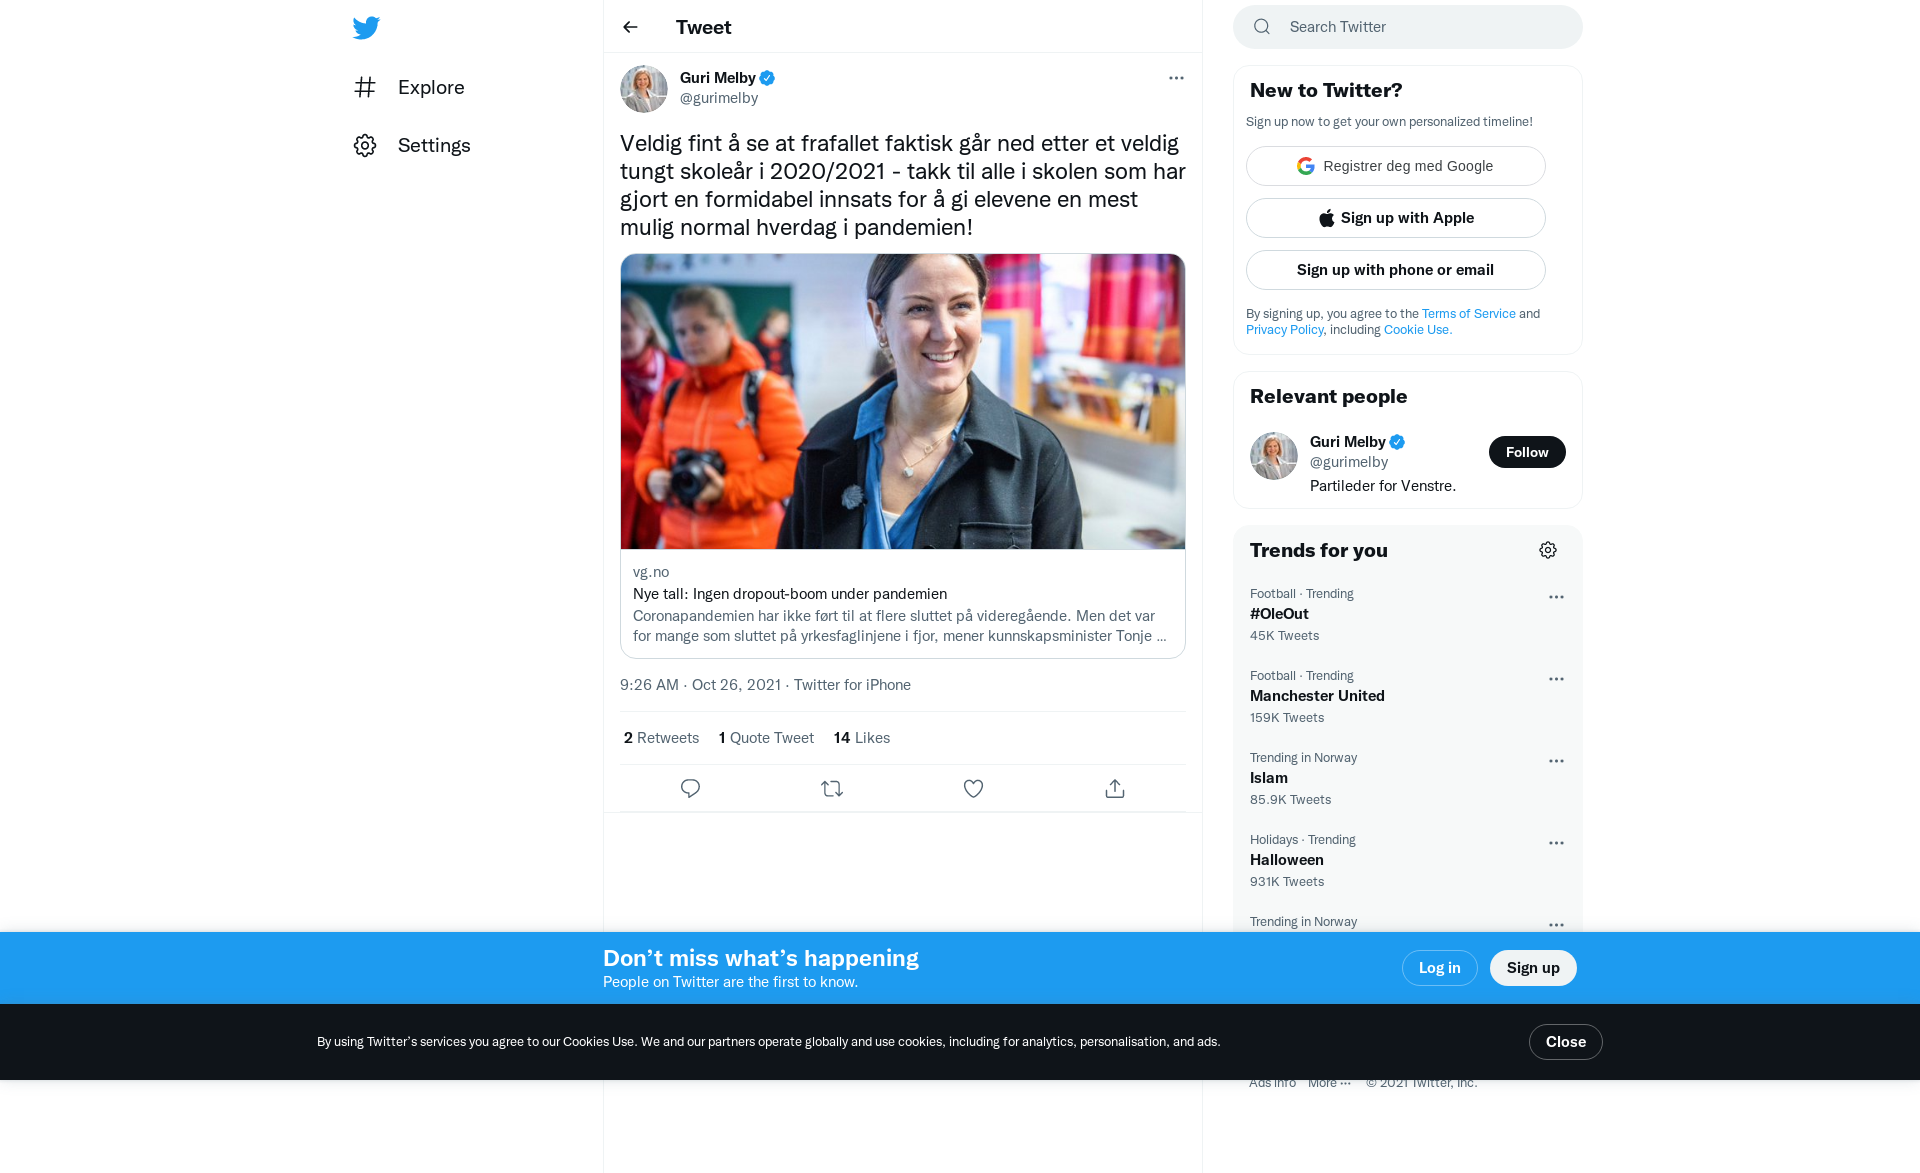
Task: Open Trends settings gear icon
Action: 1547,550
